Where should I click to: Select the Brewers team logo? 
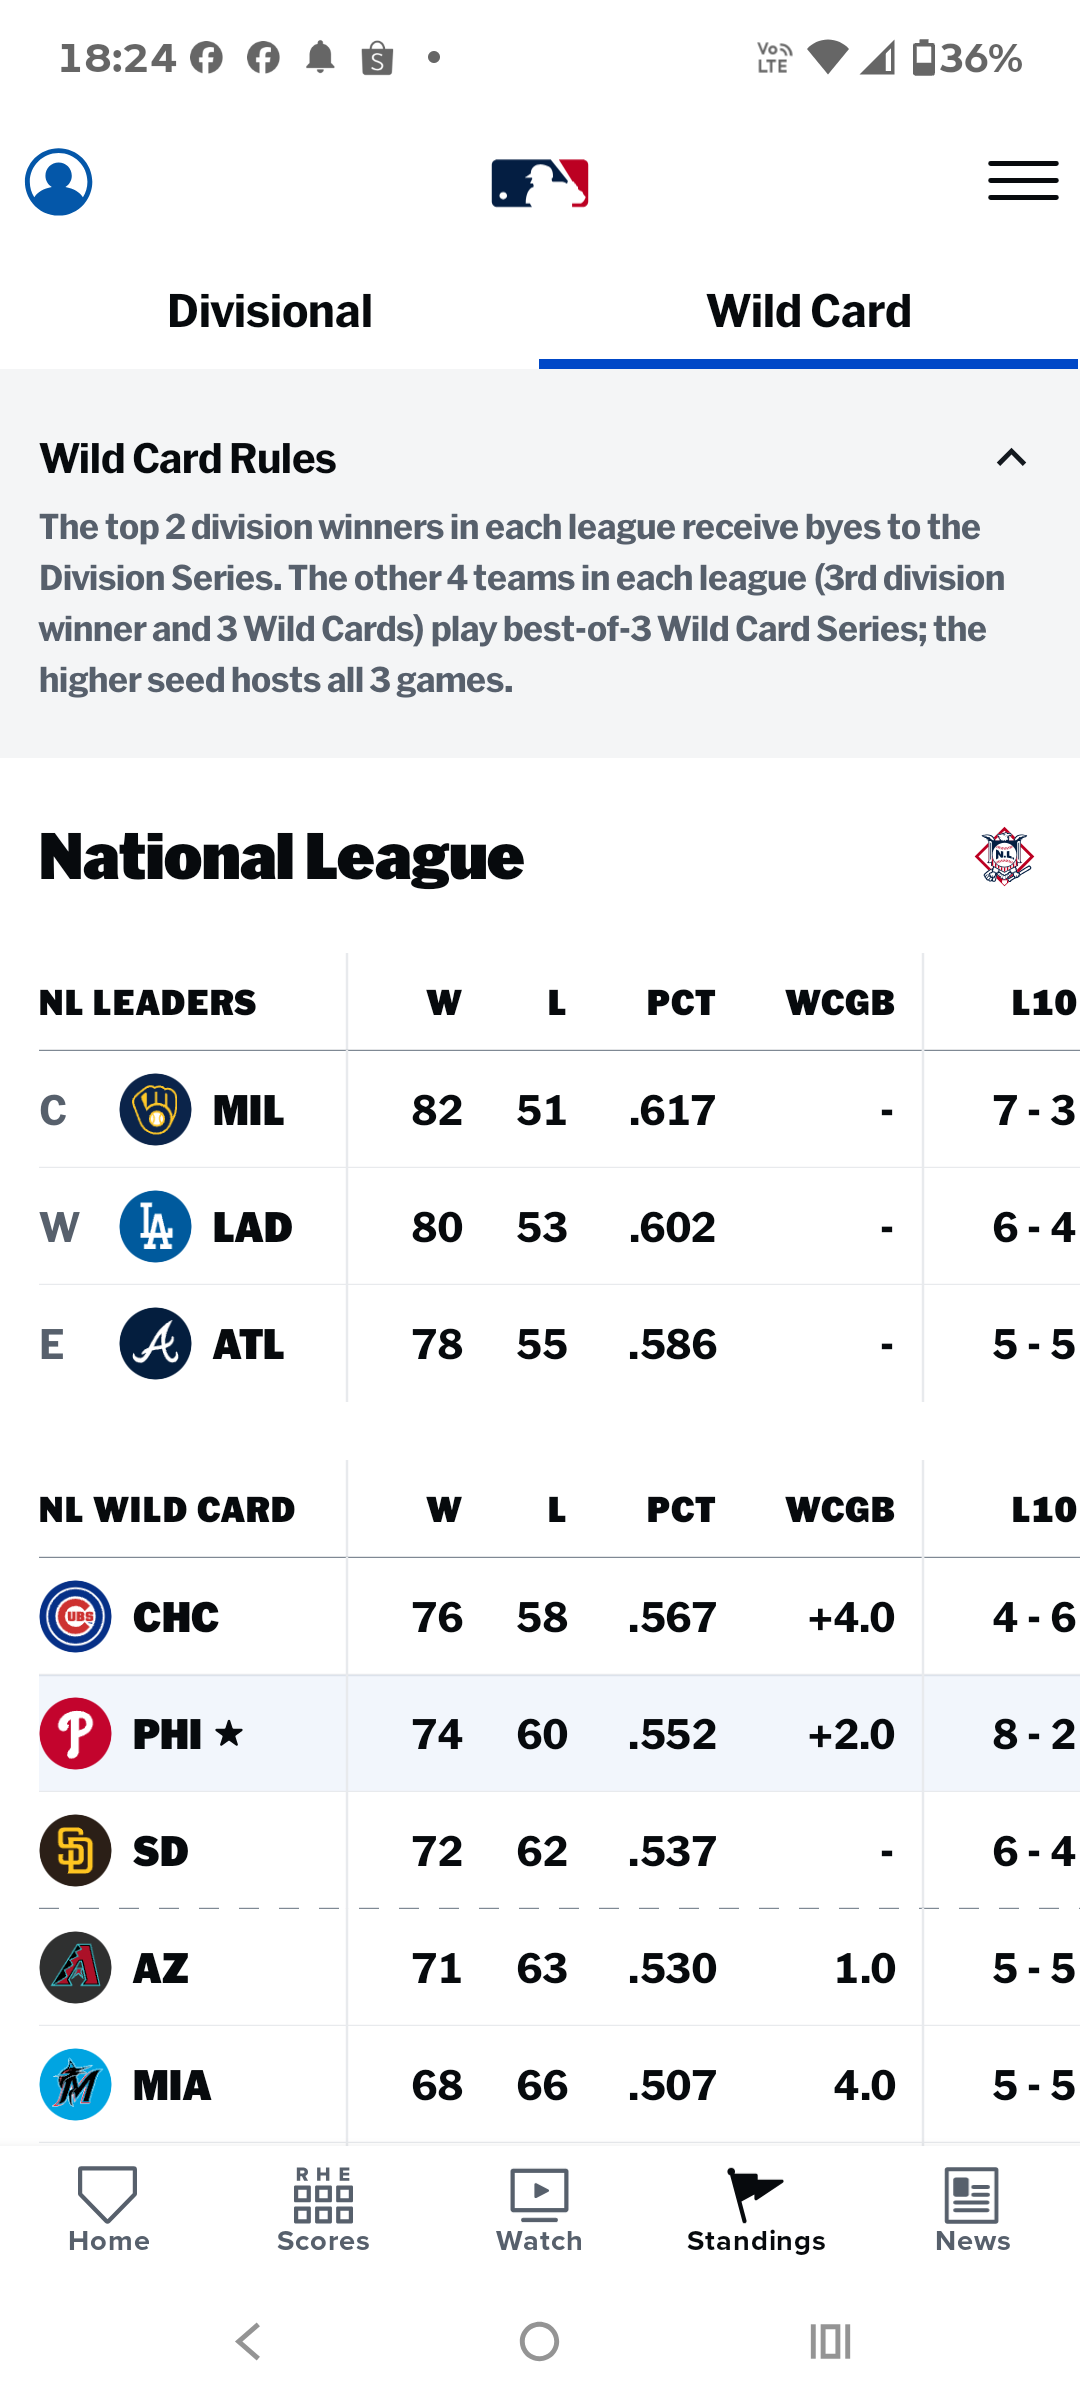[x=155, y=1110]
